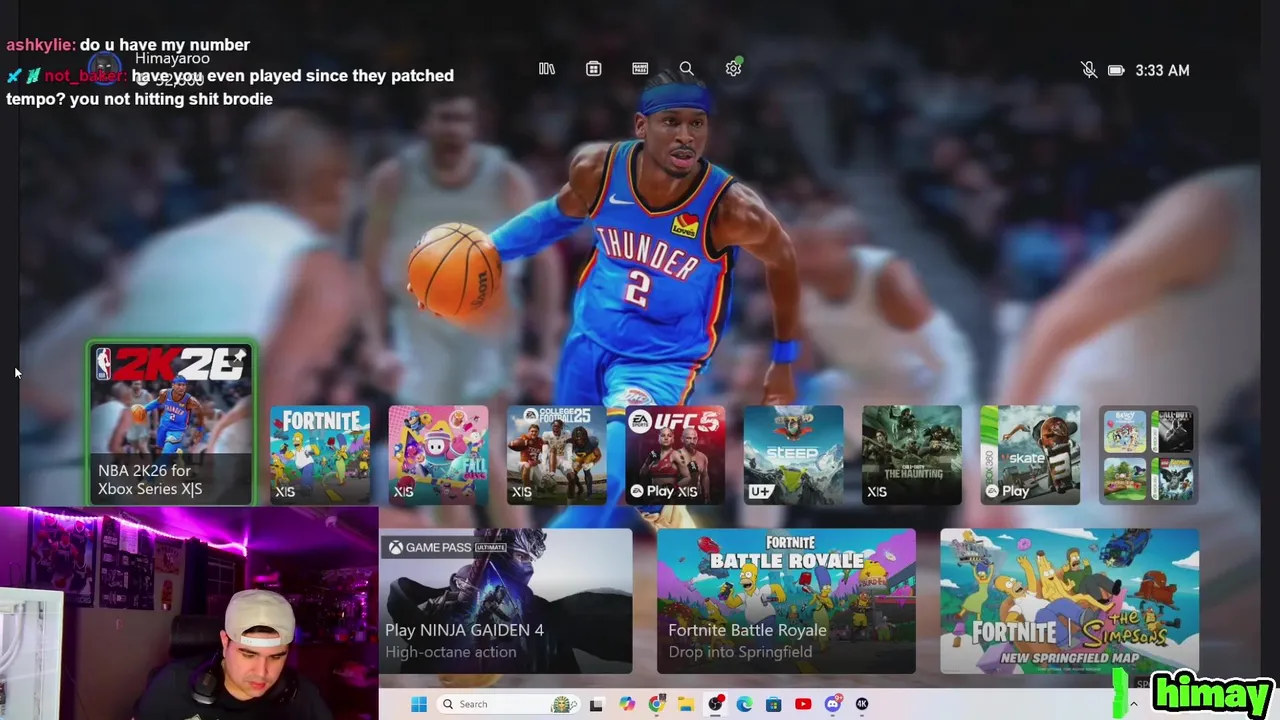Screen dimensions: 1280x720
Task: Click the Windows taskbar Search box
Action: (x=509, y=704)
